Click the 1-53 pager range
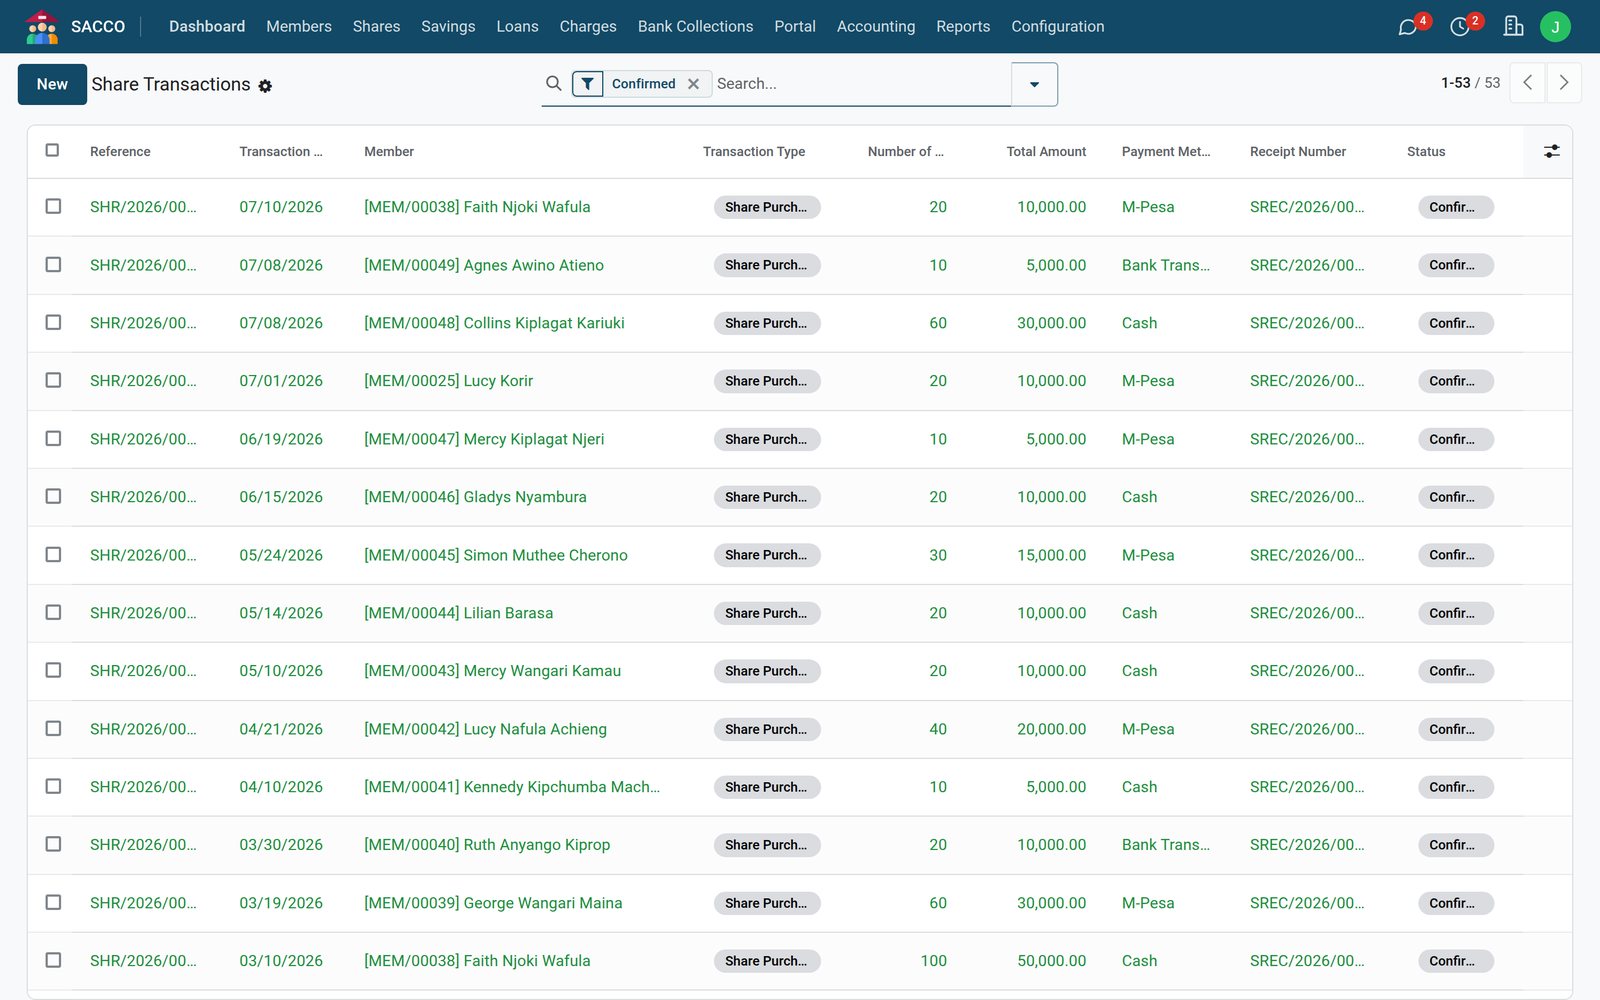This screenshot has width=1600, height=1000. tap(1455, 83)
